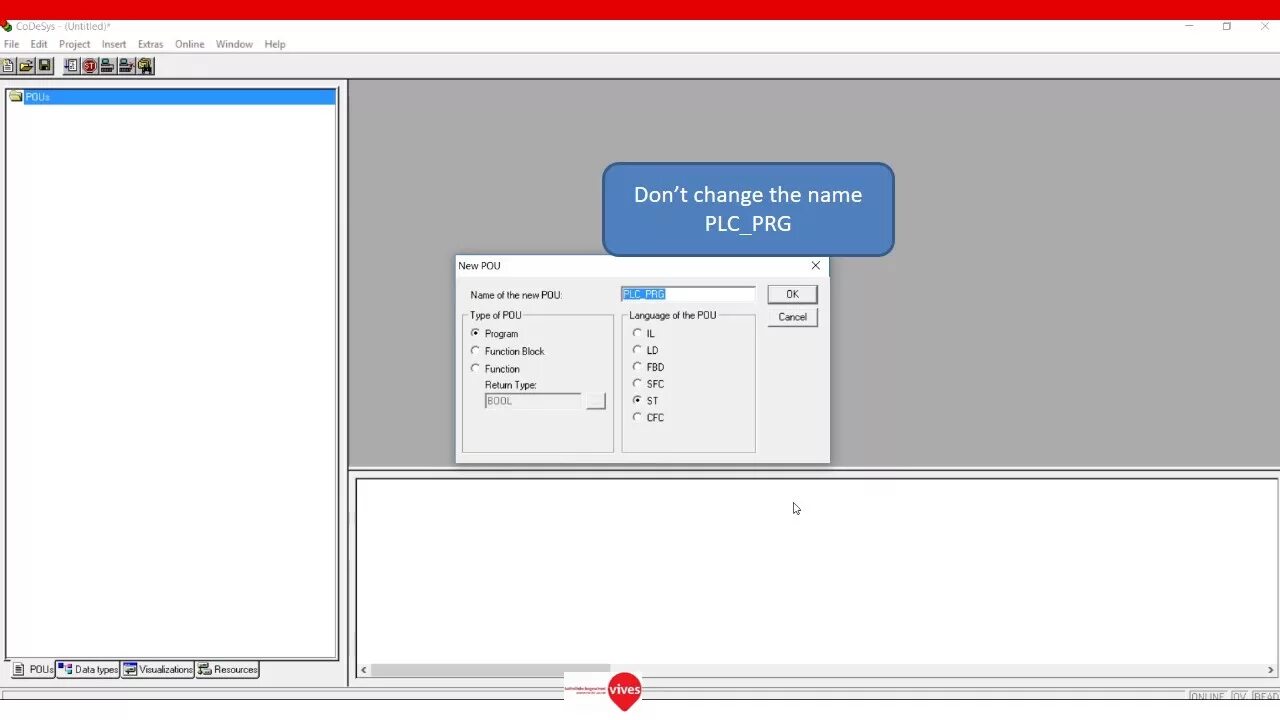
Task: Click the red Stop toolbar icon
Action: click(89, 66)
